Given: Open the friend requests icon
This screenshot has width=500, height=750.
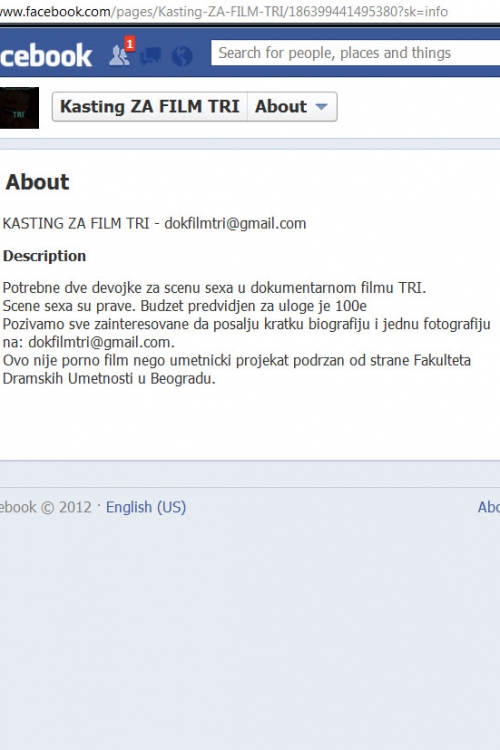Looking at the screenshot, I should pyautogui.click(x=119, y=56).
